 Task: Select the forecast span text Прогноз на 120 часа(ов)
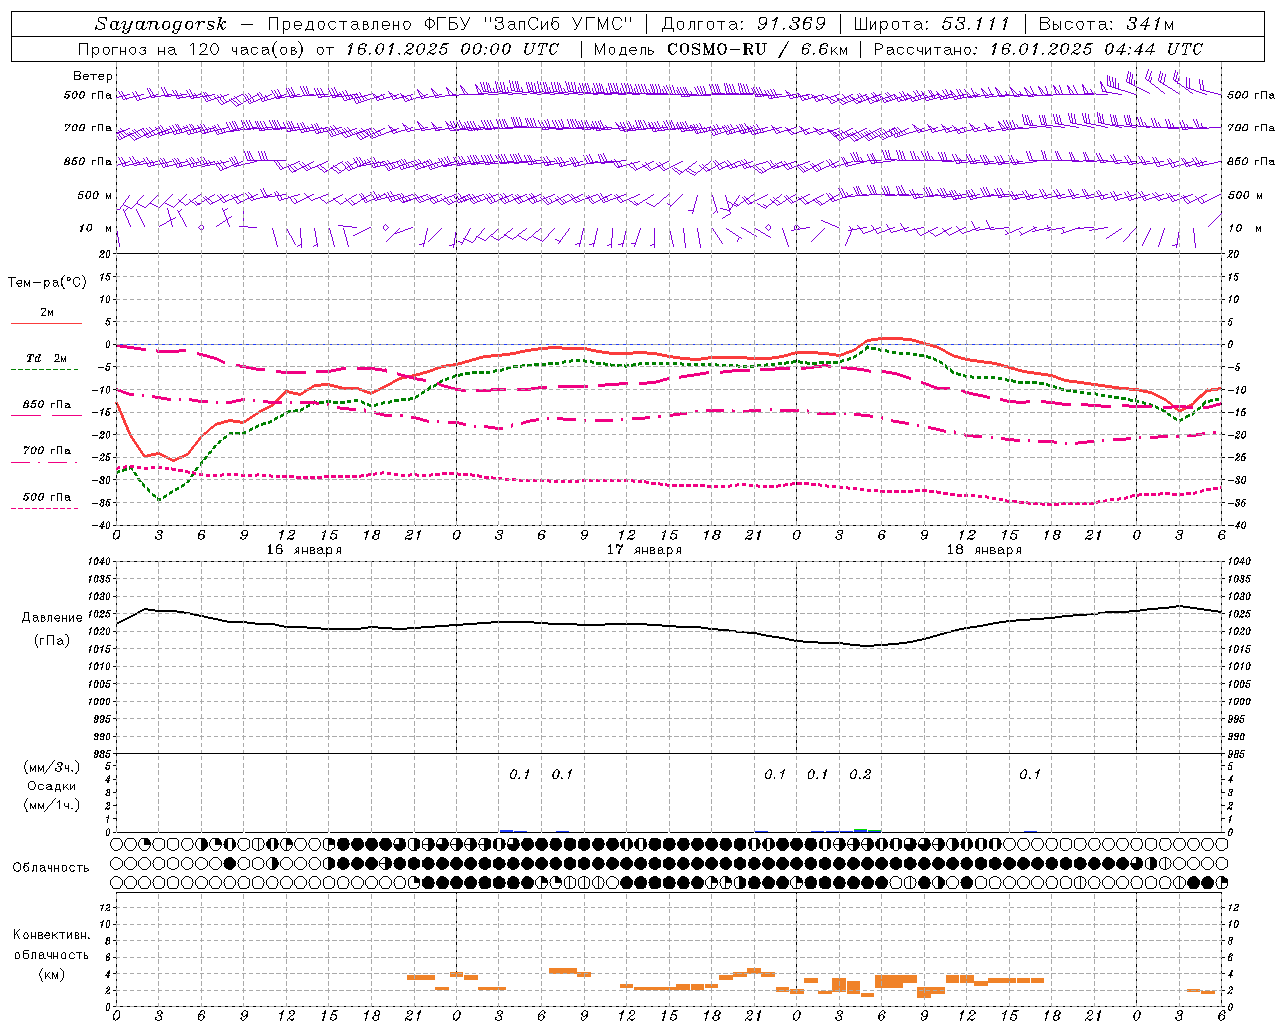[192, 48]
